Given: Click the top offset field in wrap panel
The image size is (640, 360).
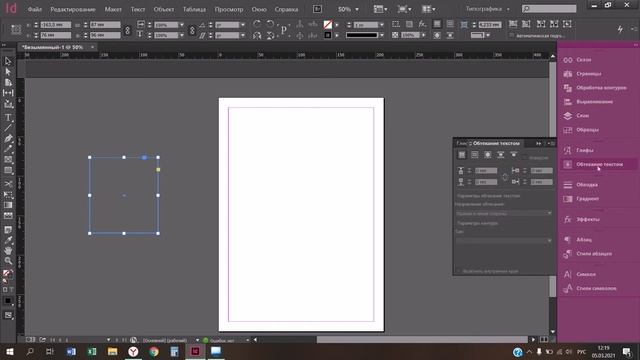Looking at the screenshot, I should tap(486, 171).
